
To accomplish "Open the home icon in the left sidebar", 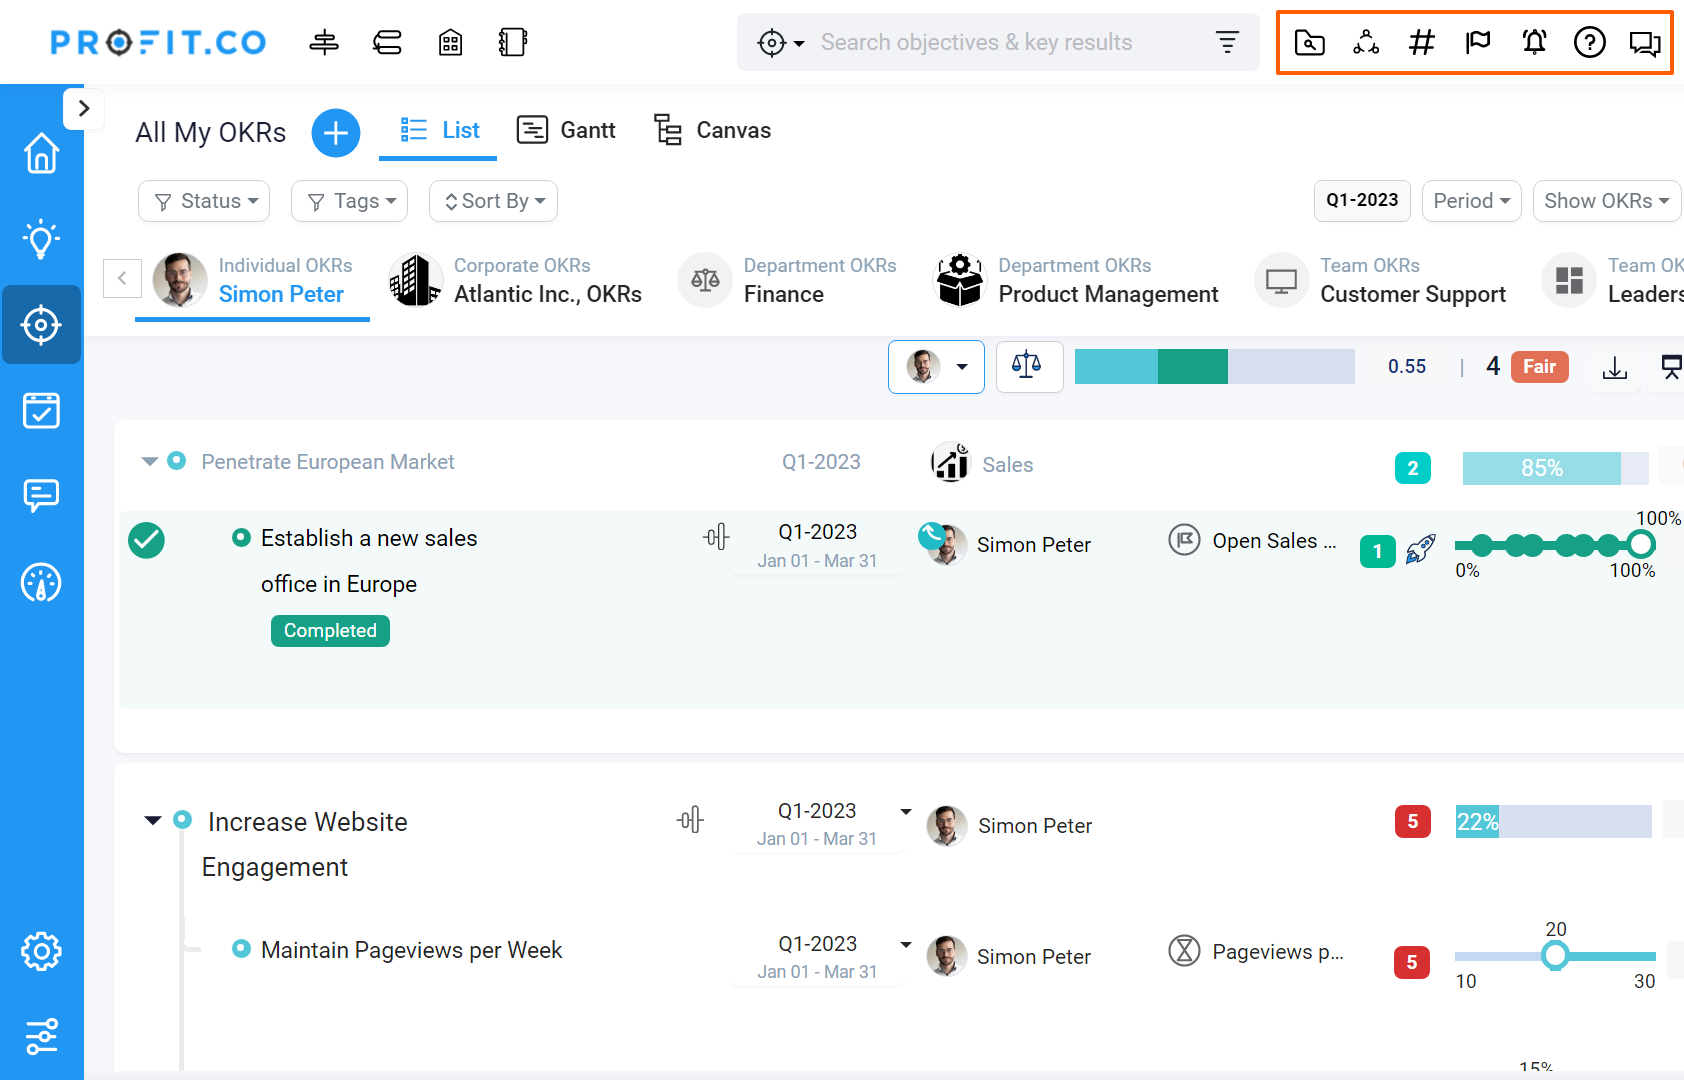I will coord(41,153).
